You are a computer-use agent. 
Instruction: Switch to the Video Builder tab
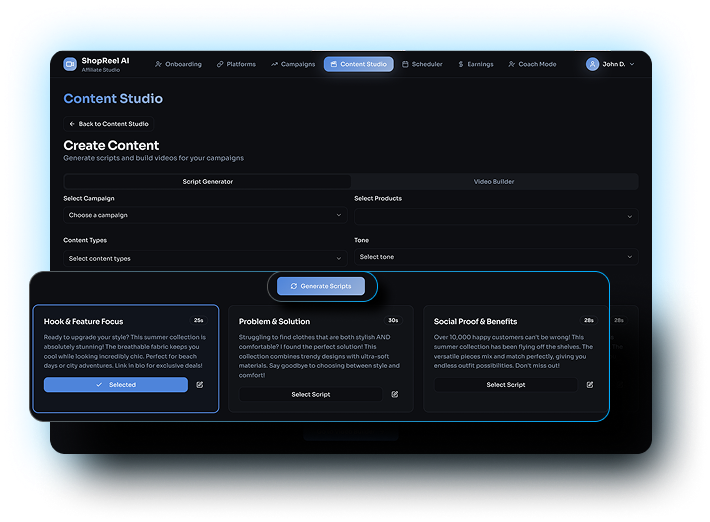tap(494, 182)
